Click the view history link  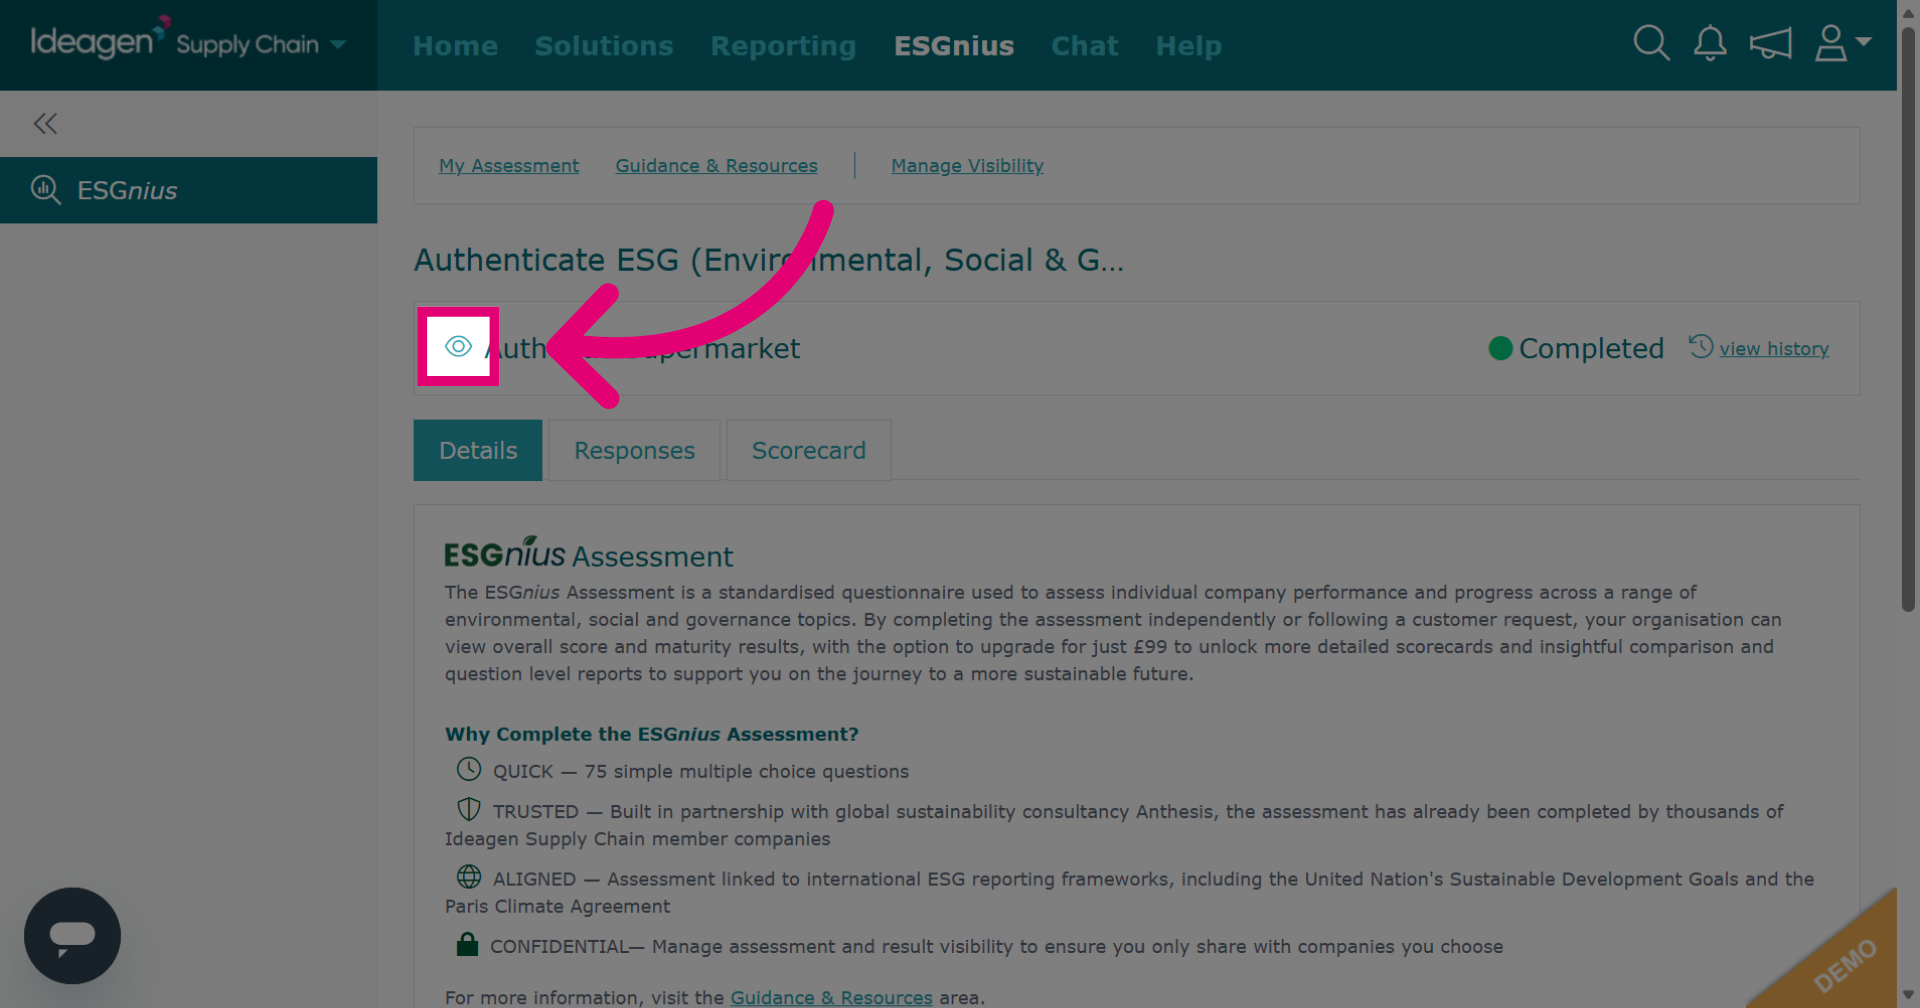click(1774, 349)
